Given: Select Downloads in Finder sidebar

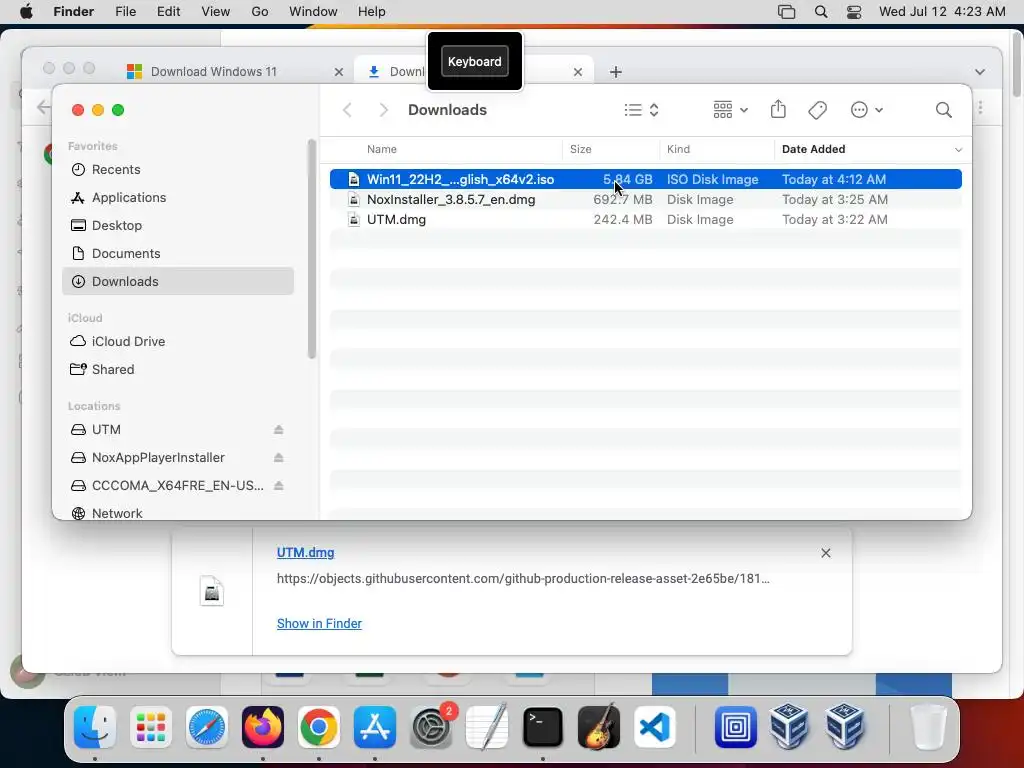Looking at the screenshot, I should [178, 281].
